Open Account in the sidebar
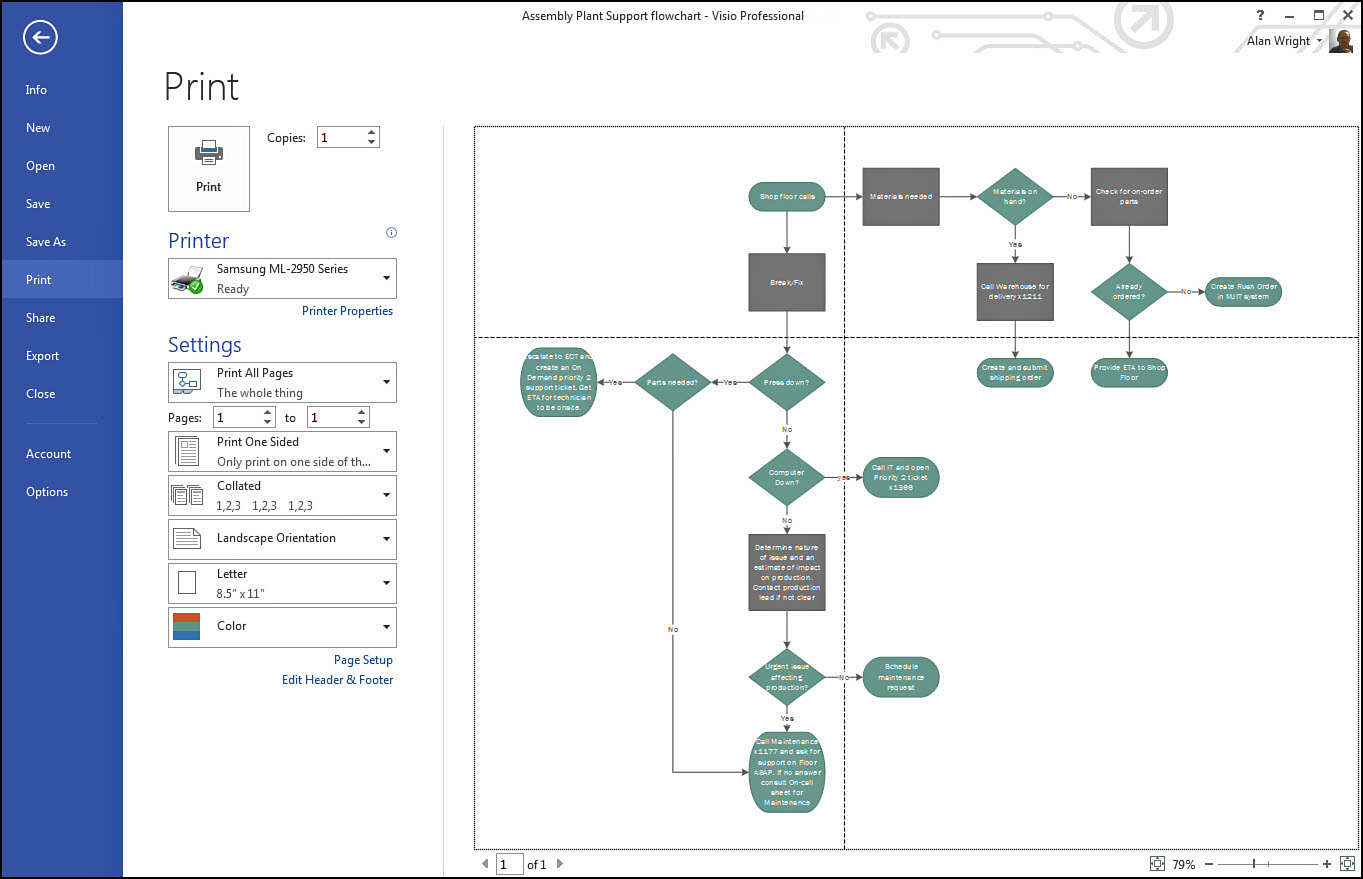The image size is (1363, 879). point(61,454)
